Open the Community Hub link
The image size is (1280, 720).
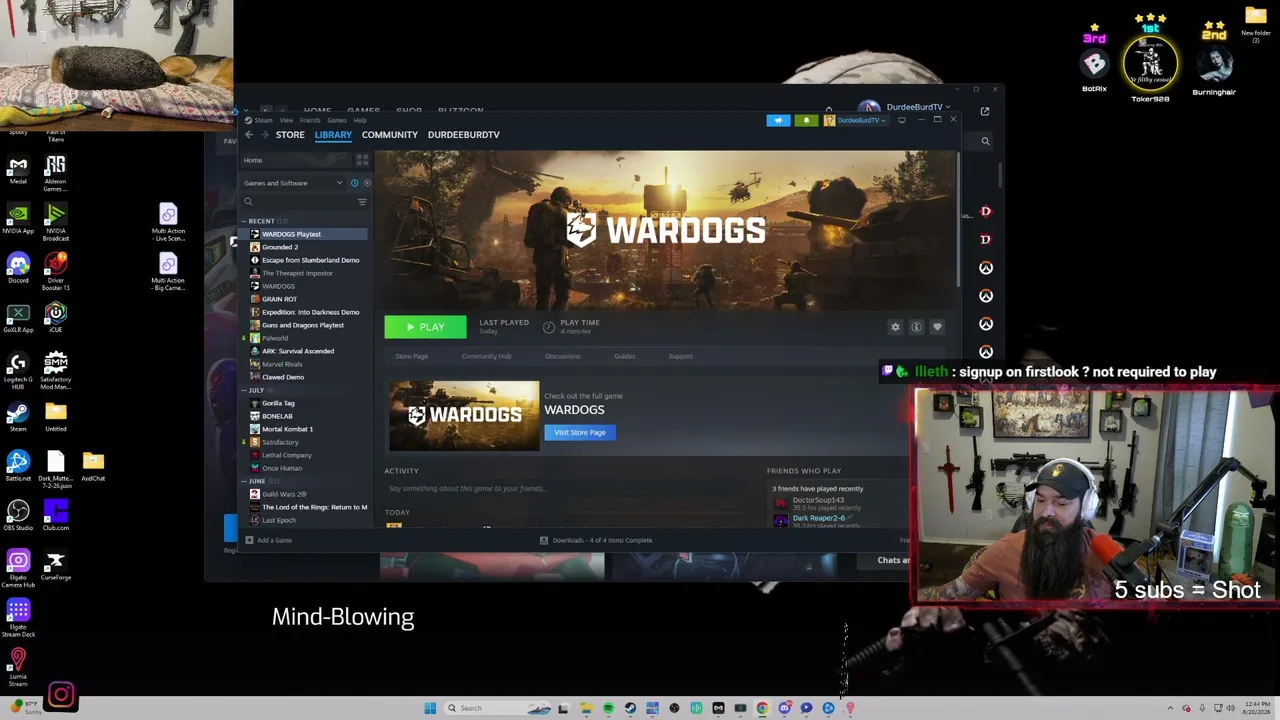click(486, 356)
